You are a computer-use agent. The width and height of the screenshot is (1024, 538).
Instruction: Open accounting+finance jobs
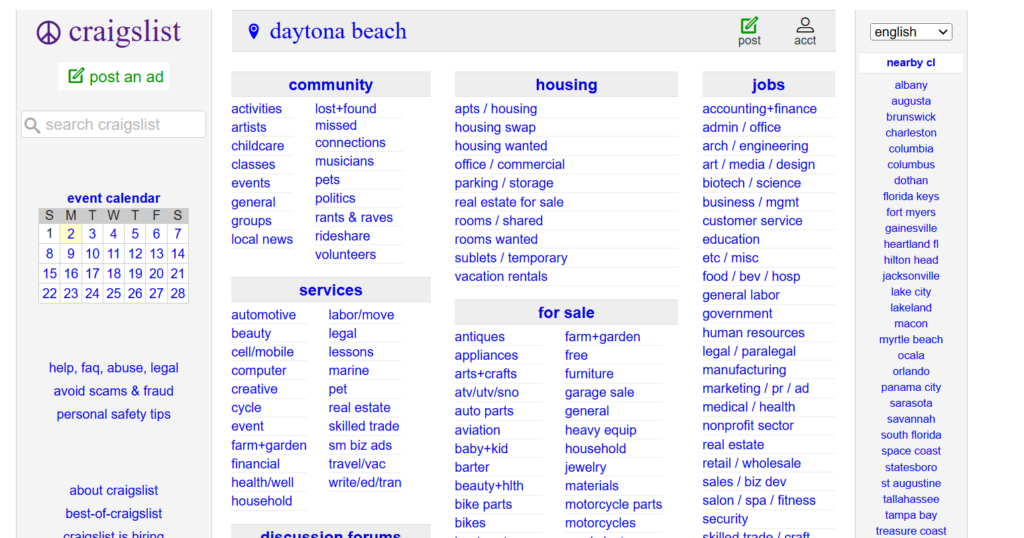click(760, 109)
